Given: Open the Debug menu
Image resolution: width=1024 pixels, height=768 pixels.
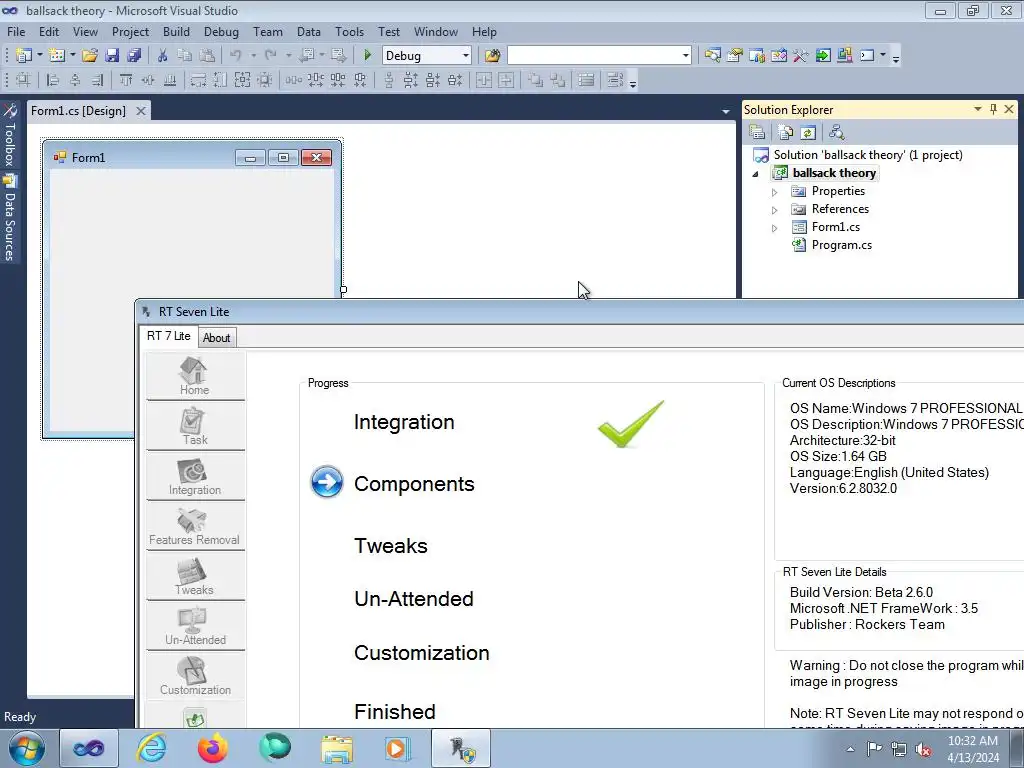Looking at the screenshot, I should (221, 31).
